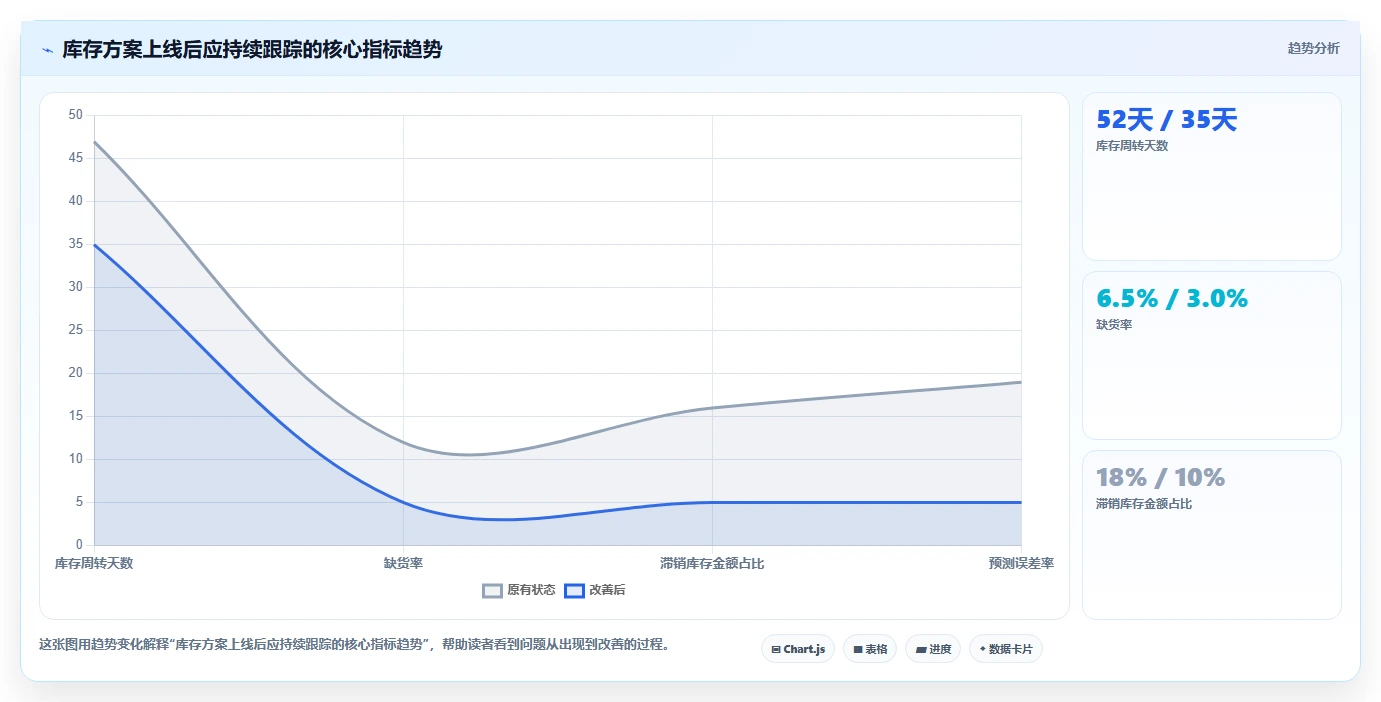Image resolution: width=1381 pixels, height=702 pixels.
Task: Click the 库存周转天数 x-axis label
Action: coord(94,564)
